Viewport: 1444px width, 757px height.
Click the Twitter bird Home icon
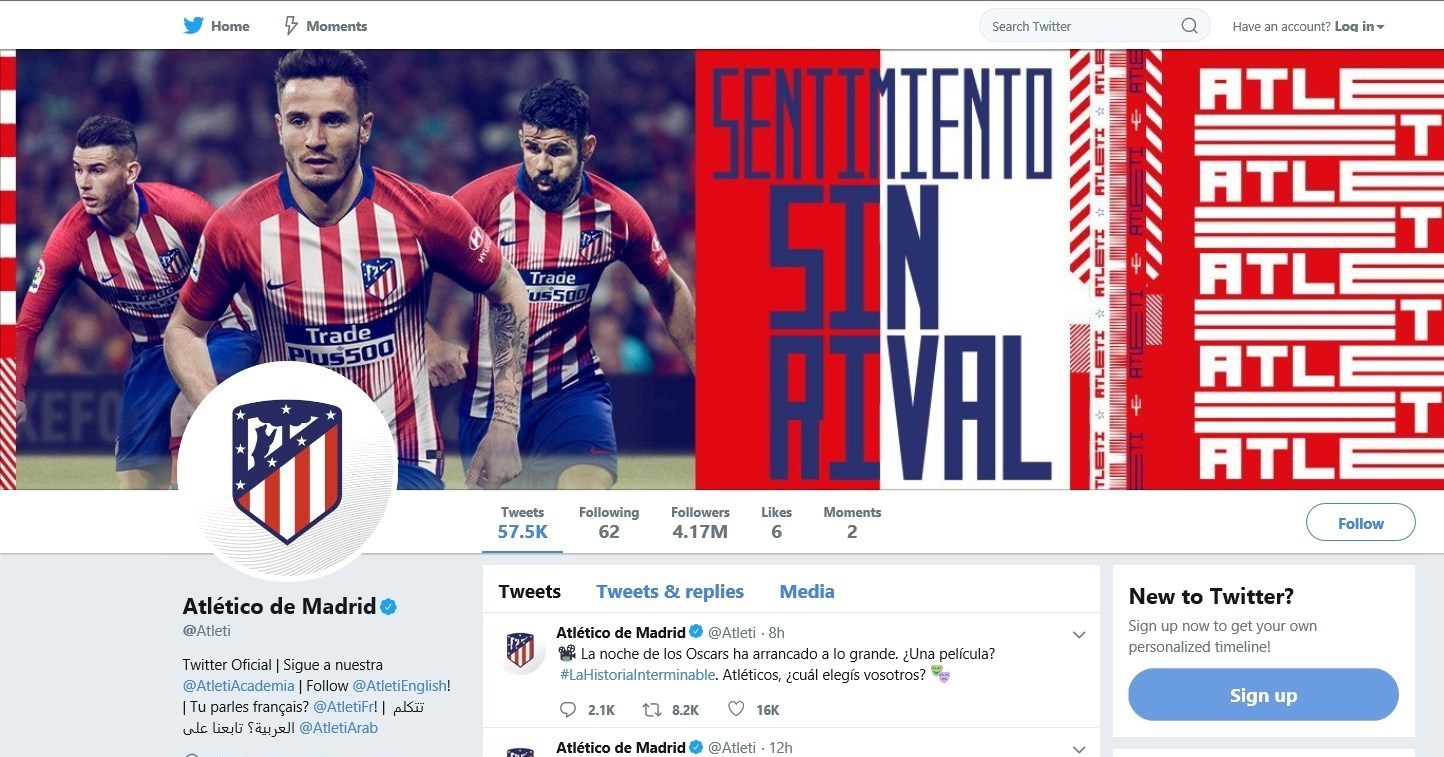pyautogui.click(x=194, y=26)
